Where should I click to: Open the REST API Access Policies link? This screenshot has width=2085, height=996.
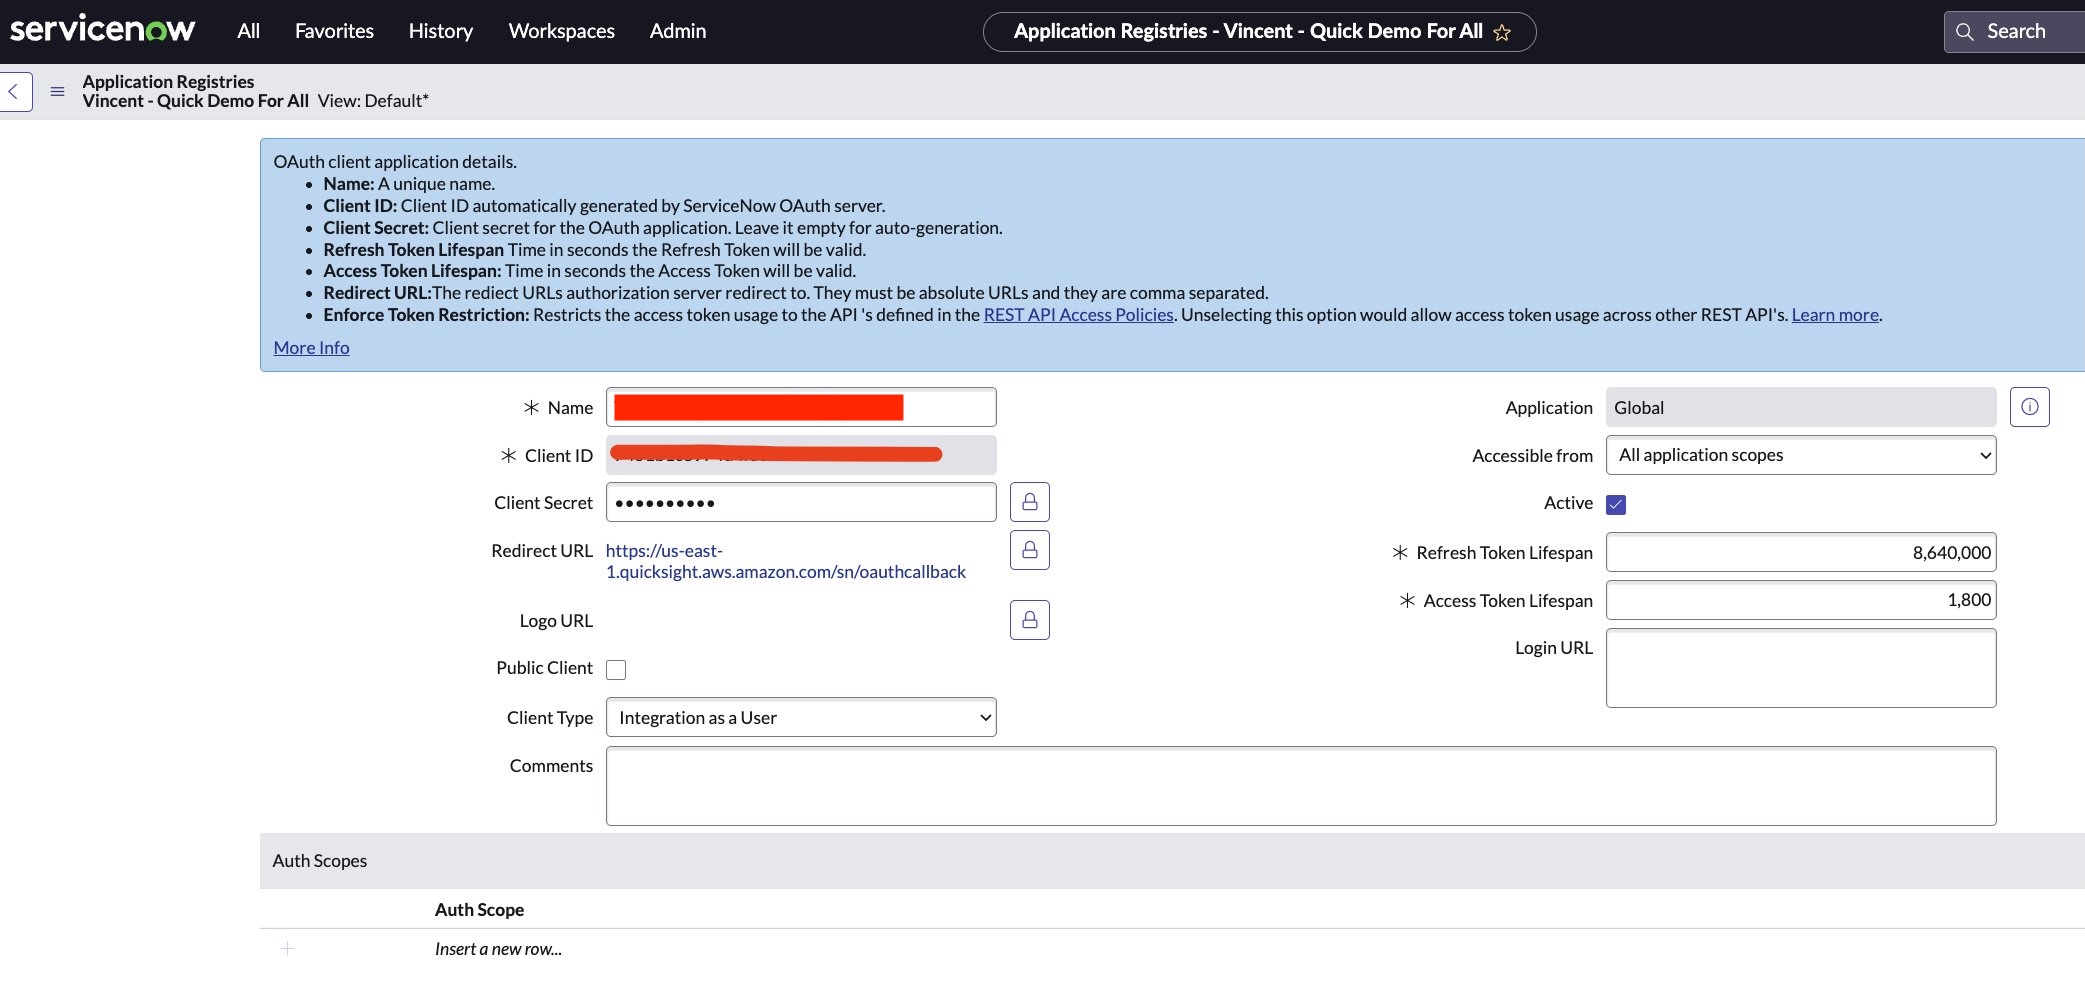[x=1078, y=314]
